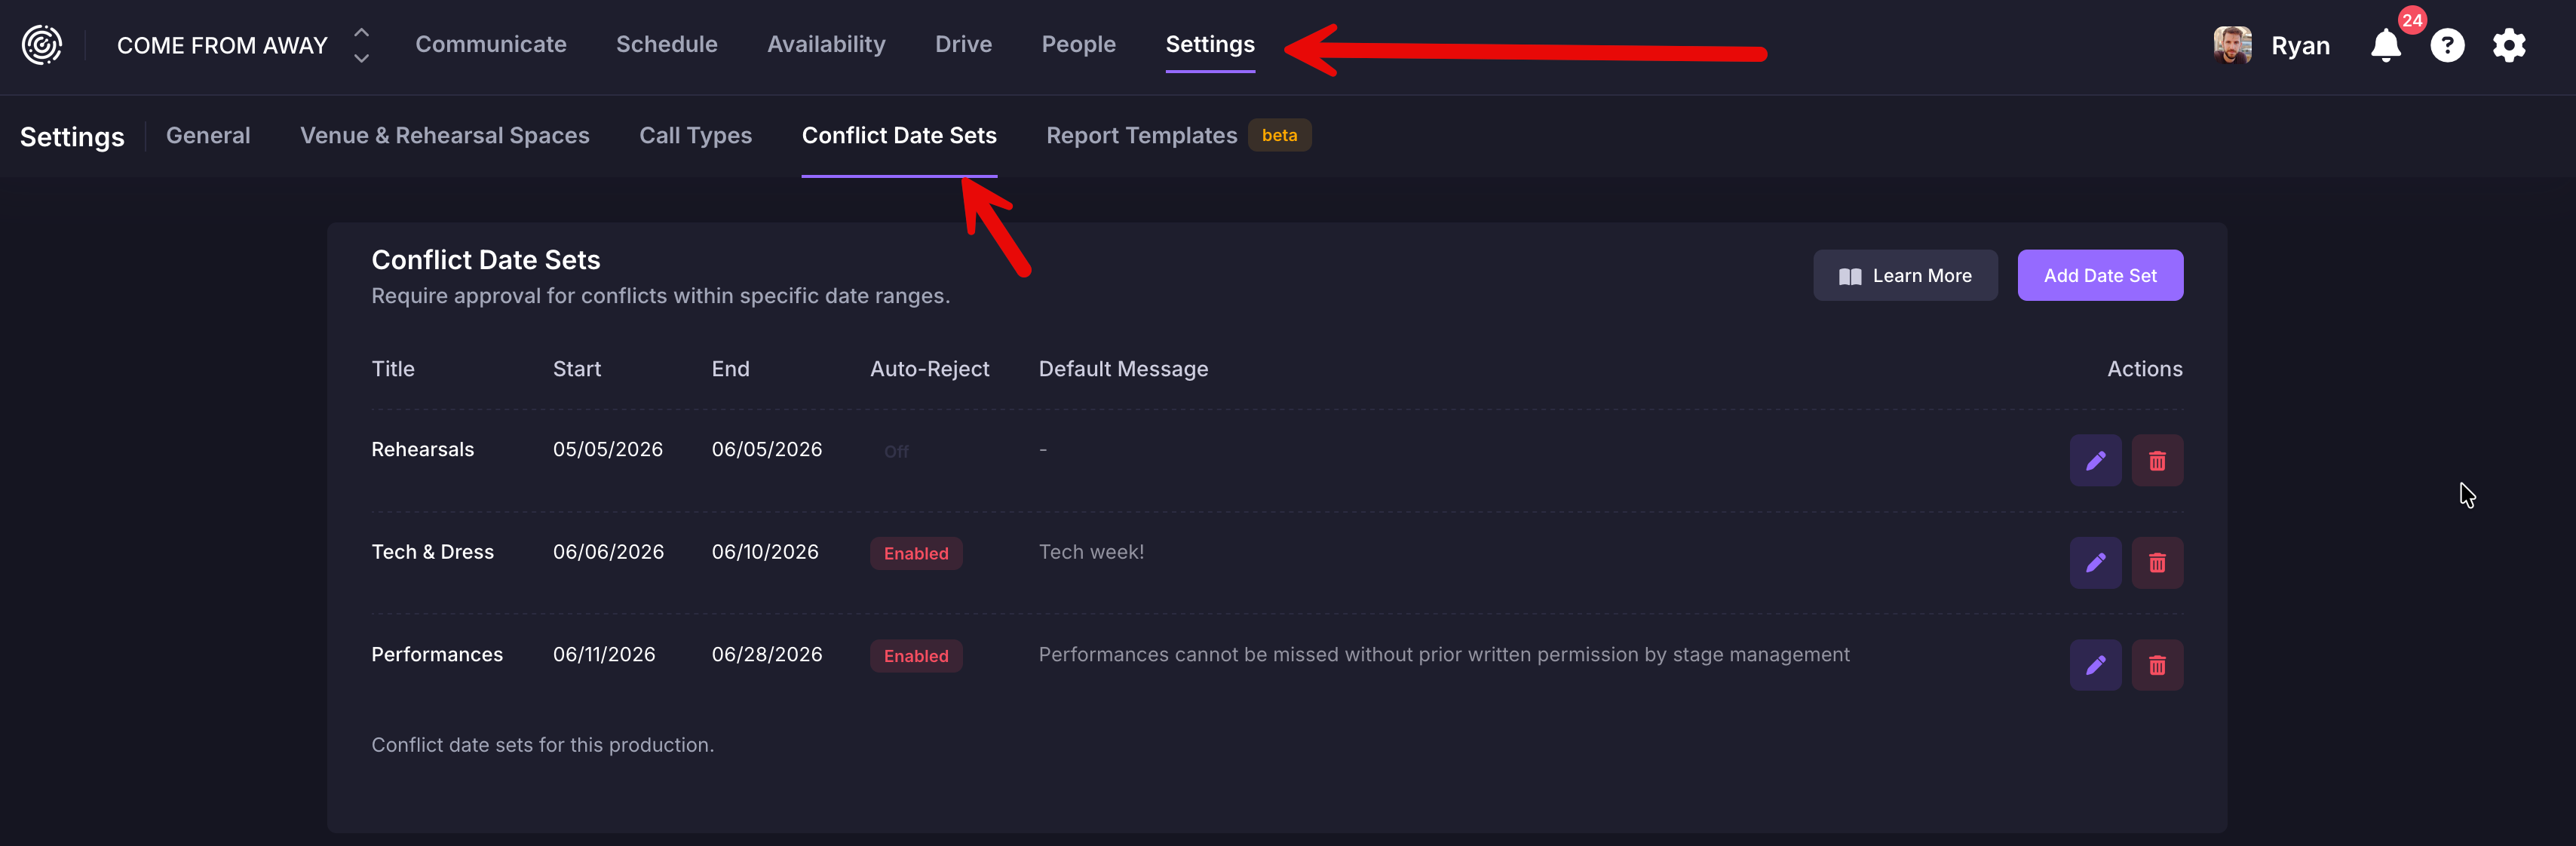Delete the Tech & Dress date set
This screenshot has width=2576, height=846.
click(2157, 563)
